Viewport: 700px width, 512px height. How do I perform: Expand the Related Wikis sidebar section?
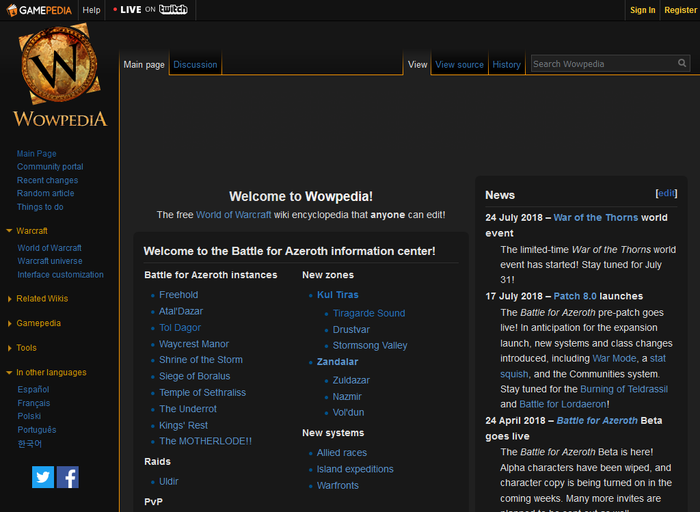[41, 298]
